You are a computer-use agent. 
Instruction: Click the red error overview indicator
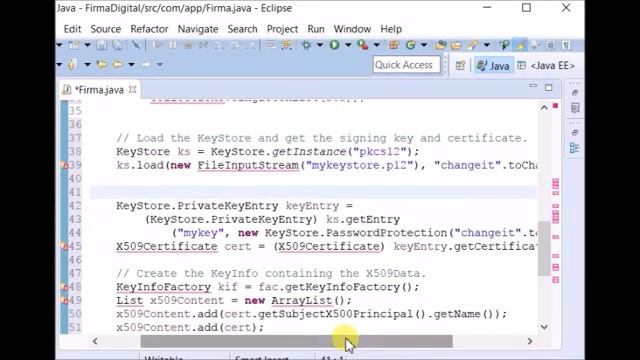coord(556,106)
